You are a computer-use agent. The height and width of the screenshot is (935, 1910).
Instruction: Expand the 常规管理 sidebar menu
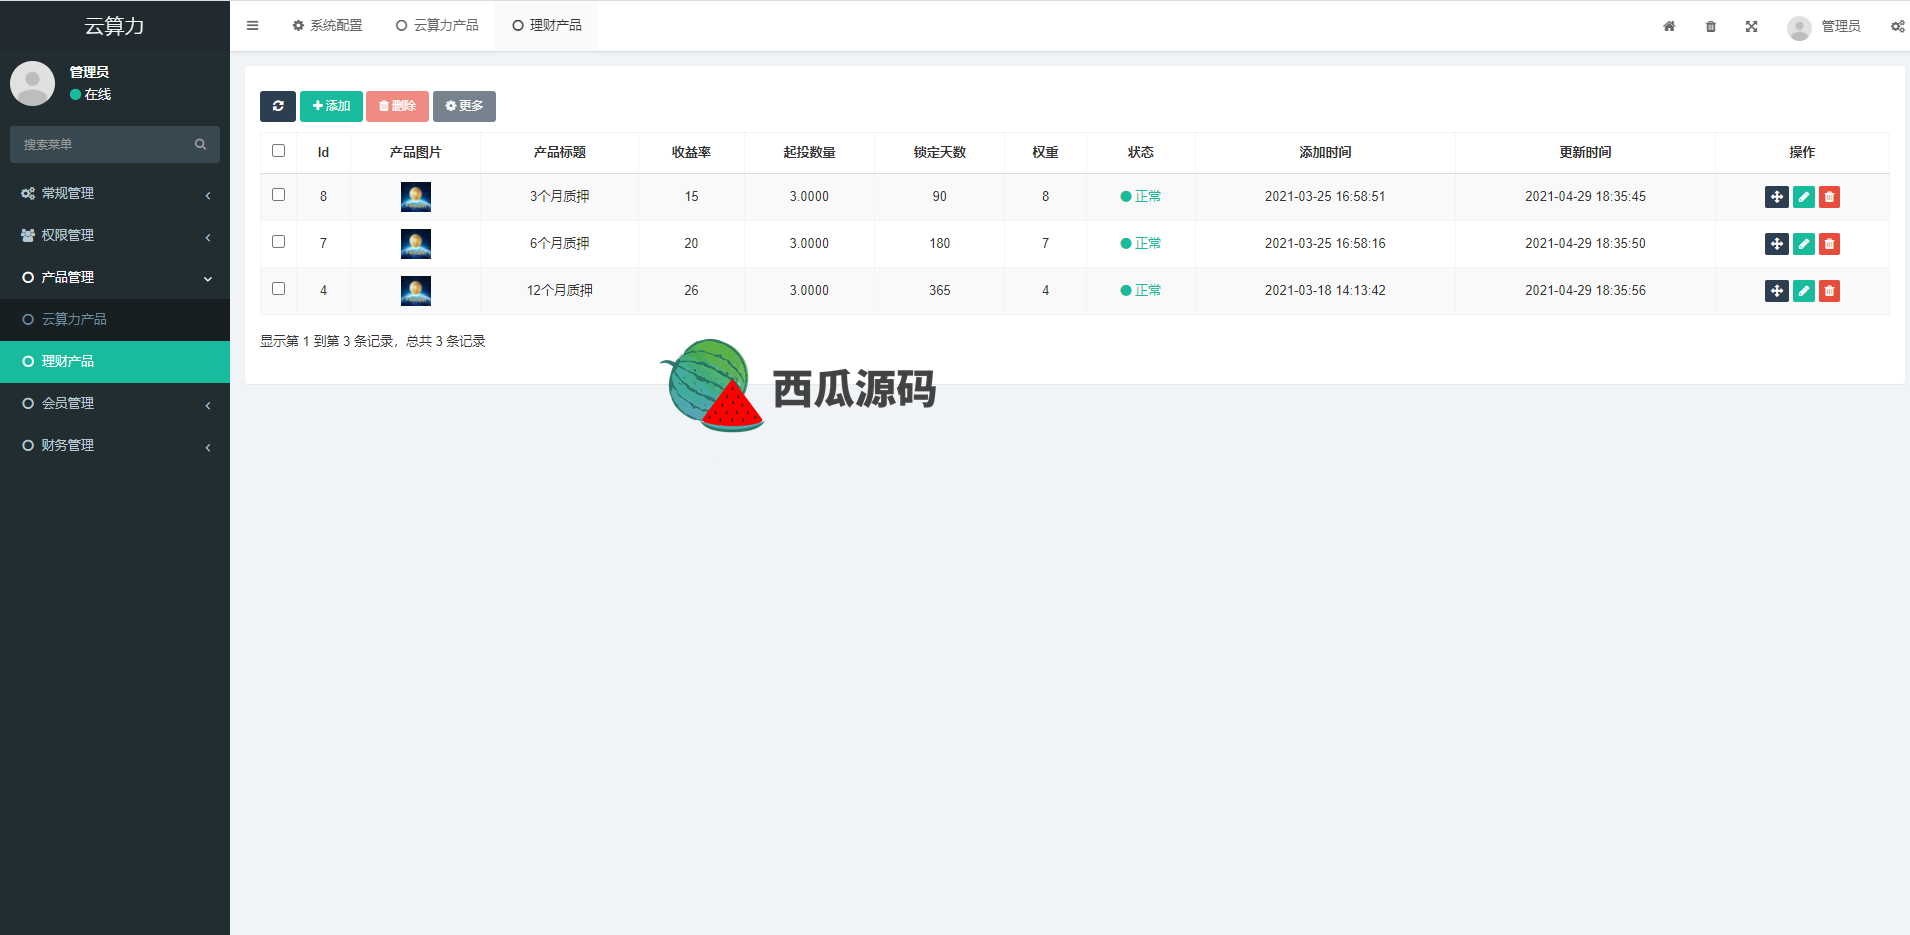point(115,193)
